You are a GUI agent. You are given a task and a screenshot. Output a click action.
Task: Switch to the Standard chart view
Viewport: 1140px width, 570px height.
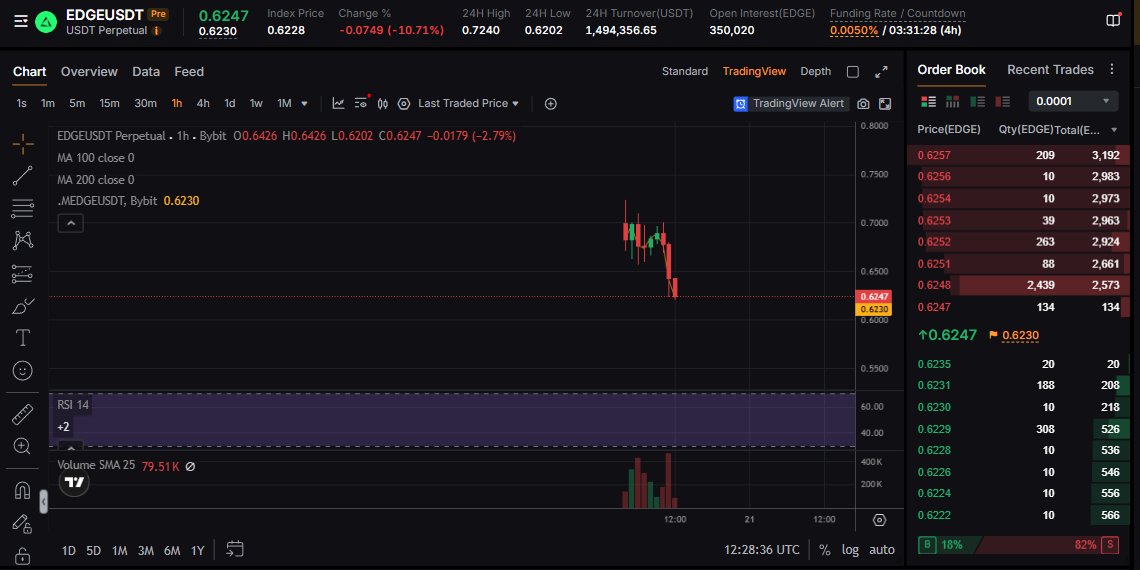point(685,71)
